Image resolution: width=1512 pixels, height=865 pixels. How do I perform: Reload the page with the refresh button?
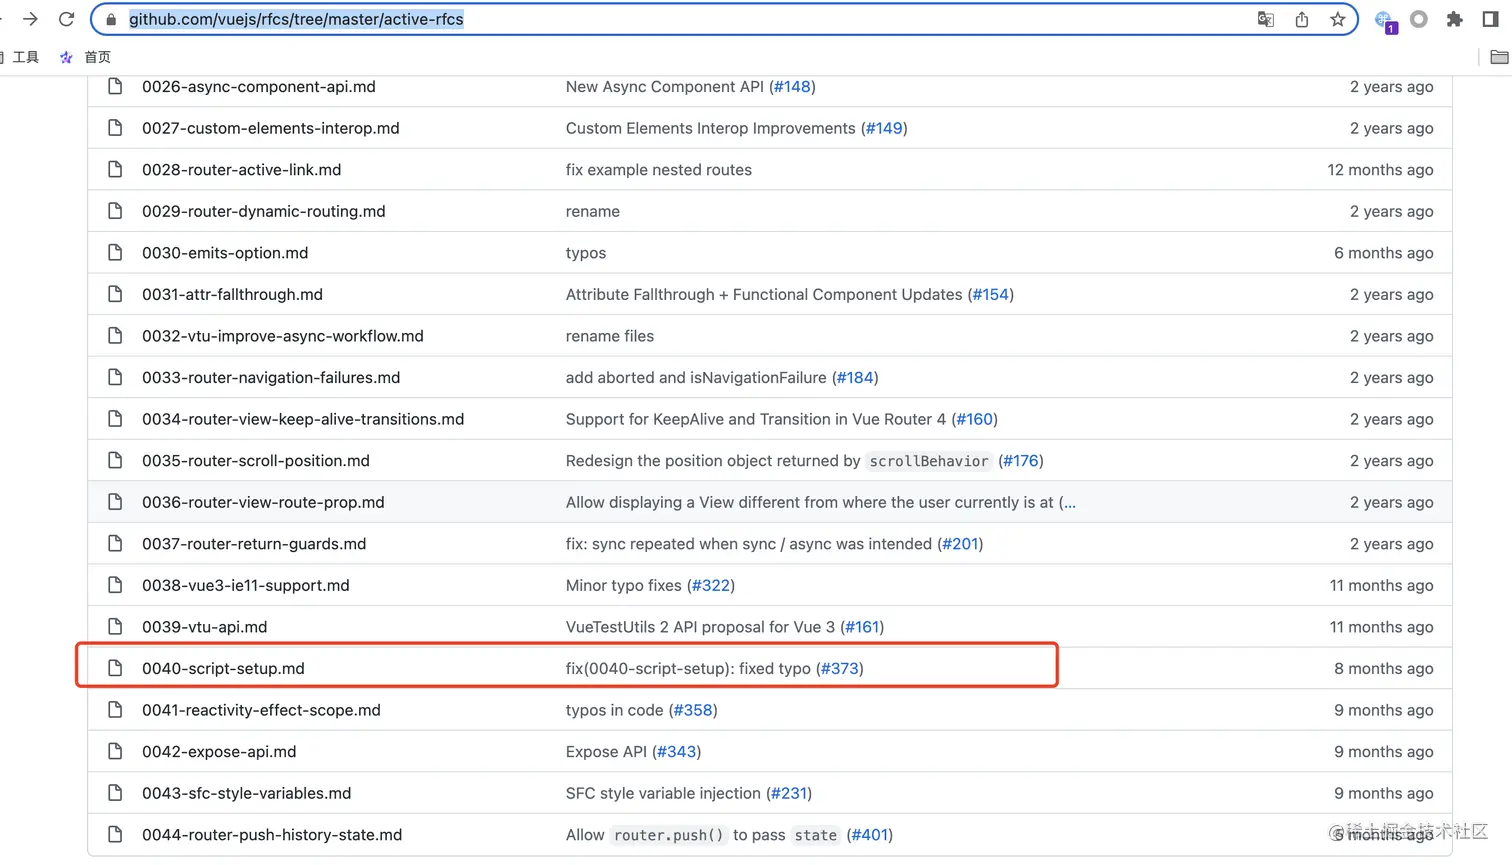point(67,19)
